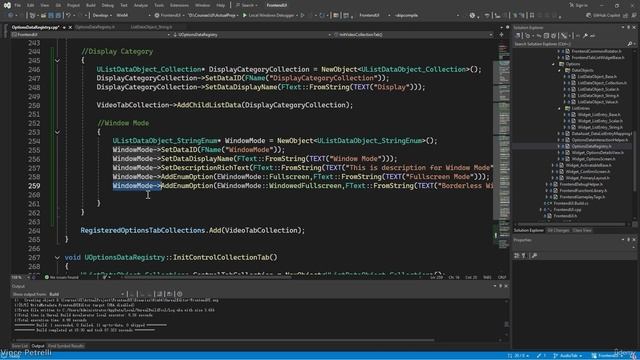This screenshot has width=640, height=360.
Task: Click the Solution Explorer show all files icon
Action: [554, 36]
